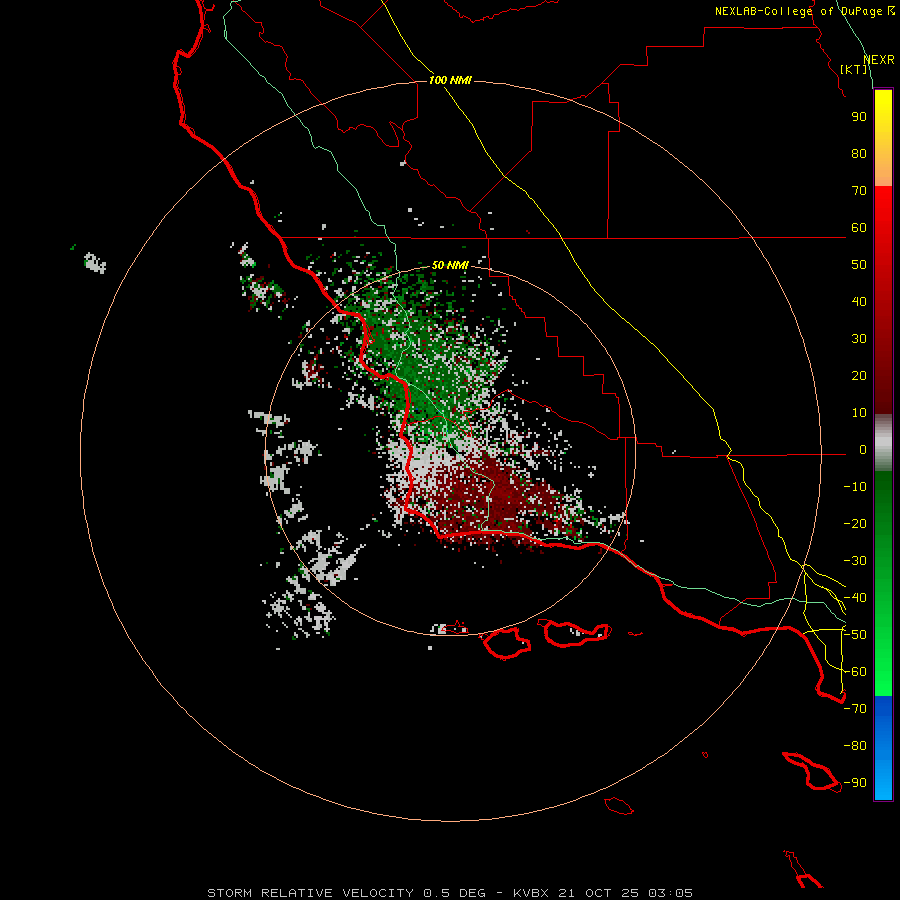Click the bright green segment of color bar
Image resolution: width=900 pixels, height=900 pixels.
tap(883, 583)
